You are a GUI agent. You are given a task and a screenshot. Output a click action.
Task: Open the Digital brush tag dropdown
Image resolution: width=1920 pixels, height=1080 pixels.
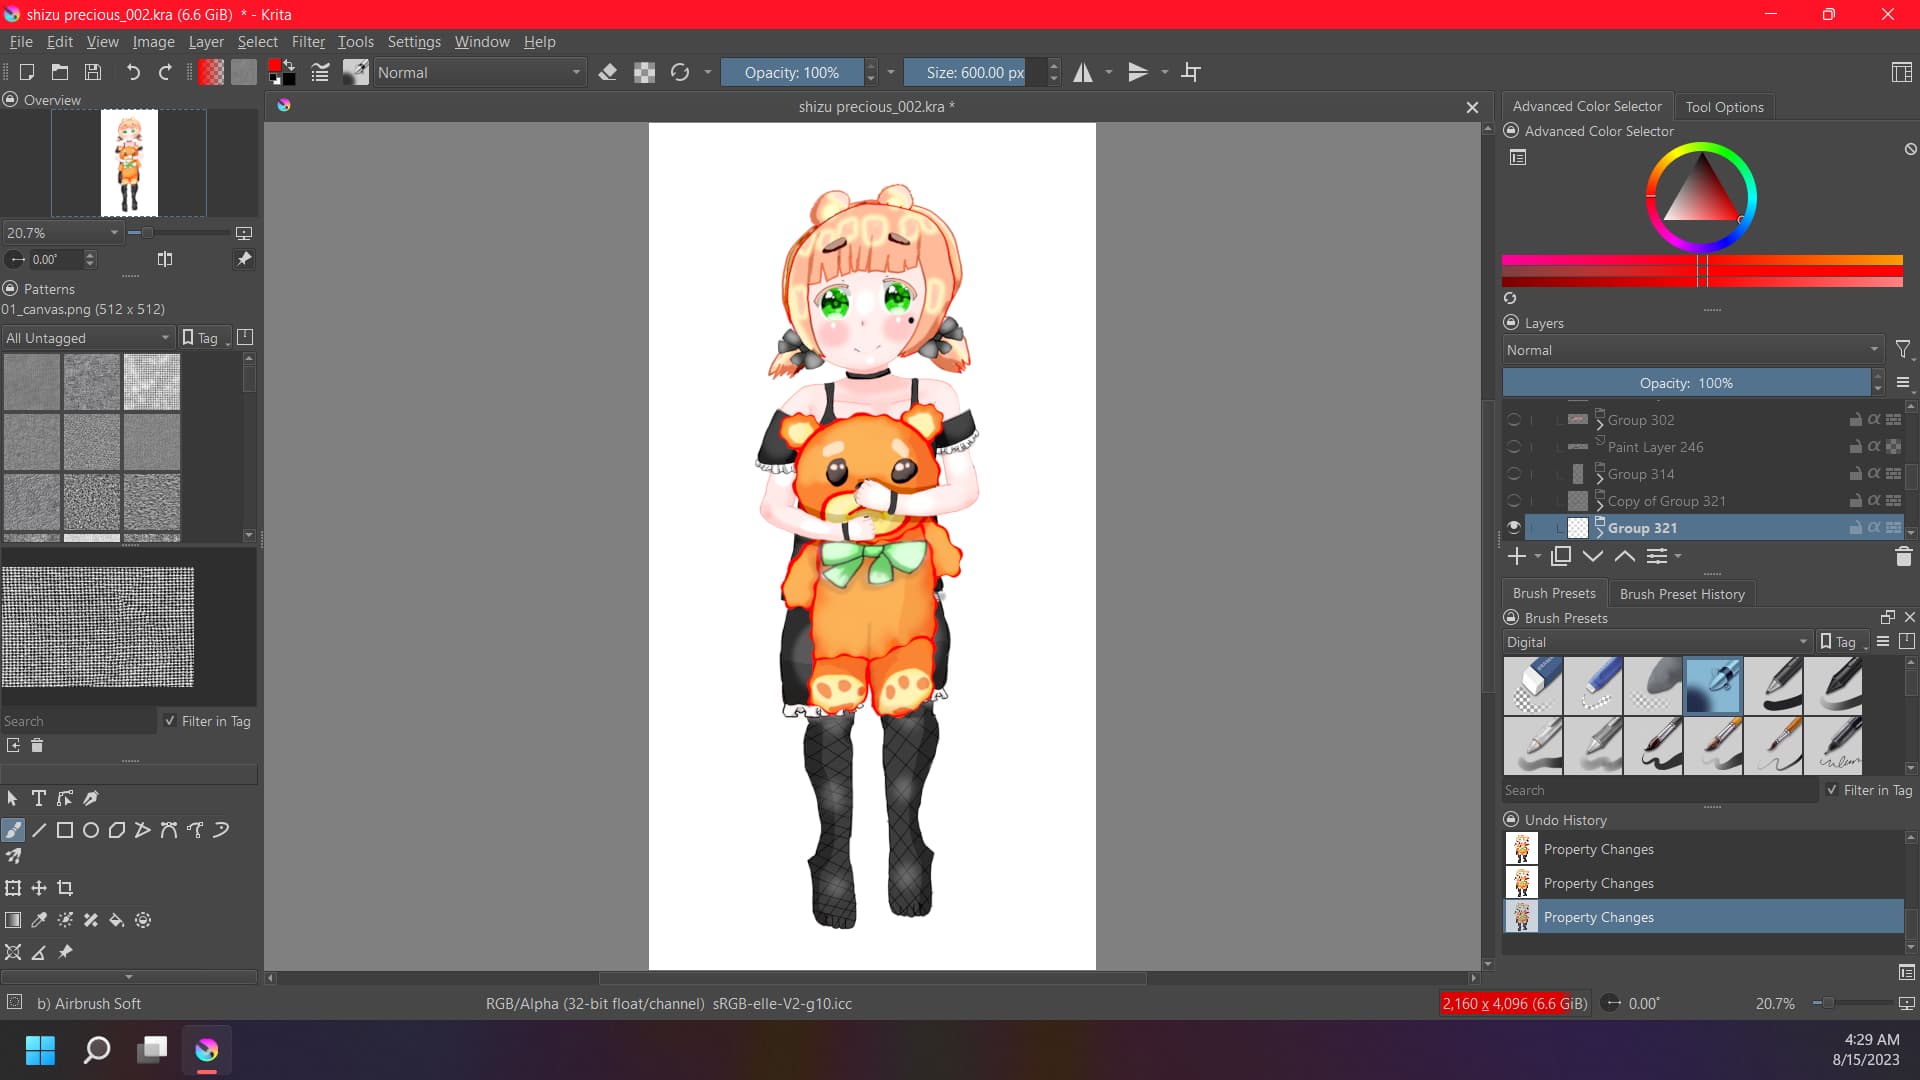click(x=1657, y=642)
